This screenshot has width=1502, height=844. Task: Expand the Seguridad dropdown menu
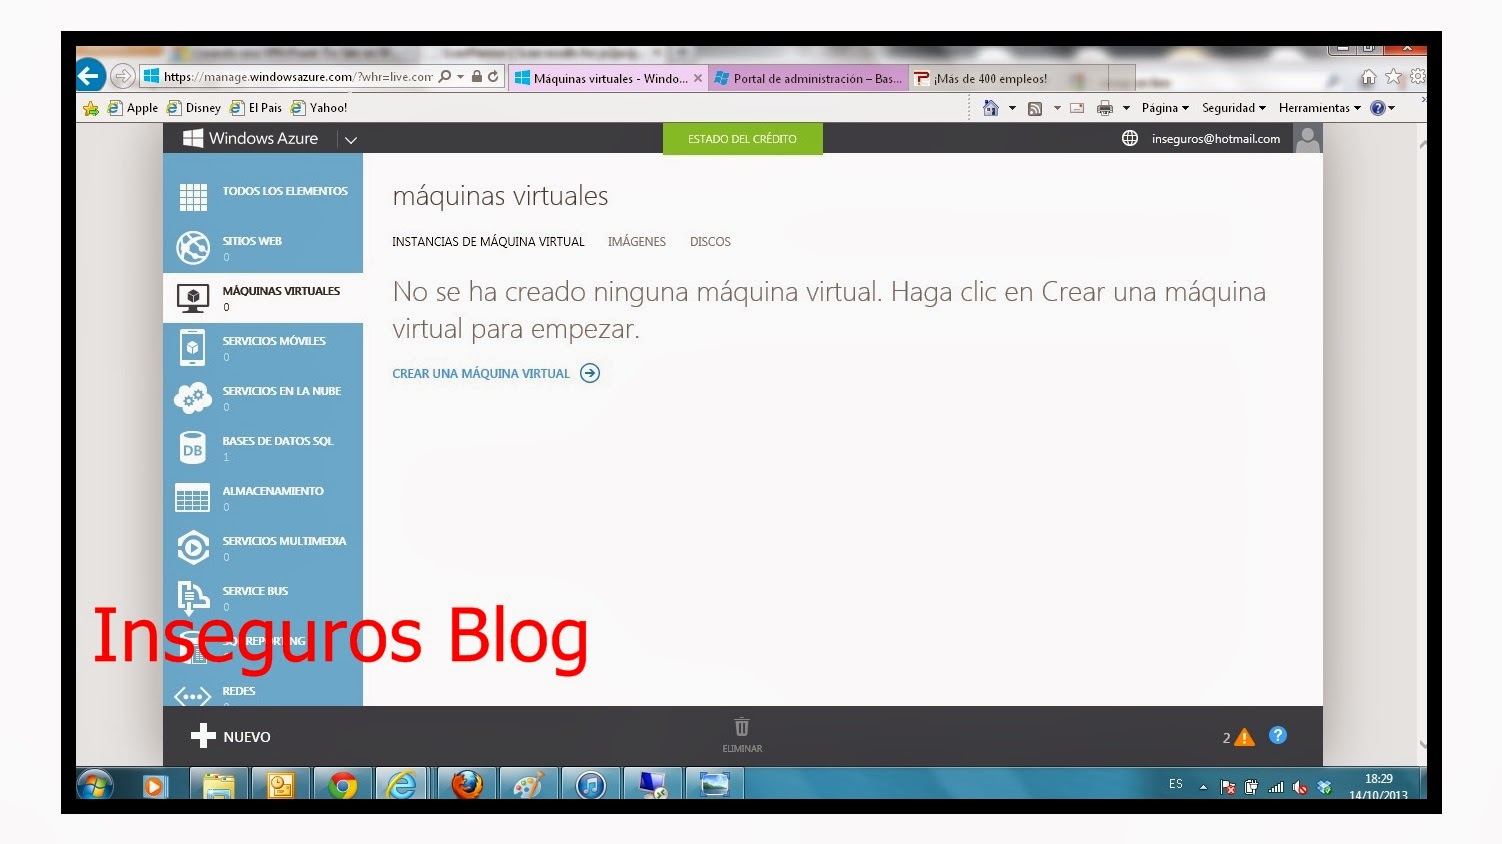1233,108
